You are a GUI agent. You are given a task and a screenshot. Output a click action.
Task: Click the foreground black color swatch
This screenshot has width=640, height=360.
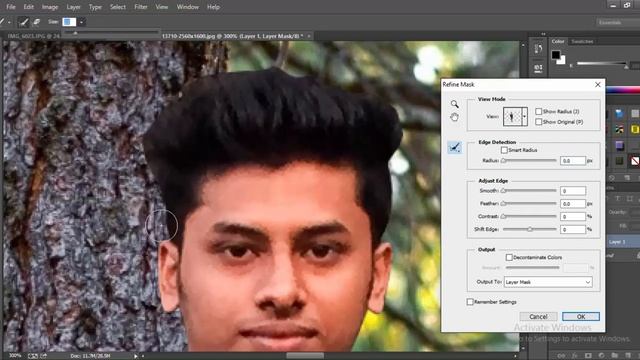[556, 54]
